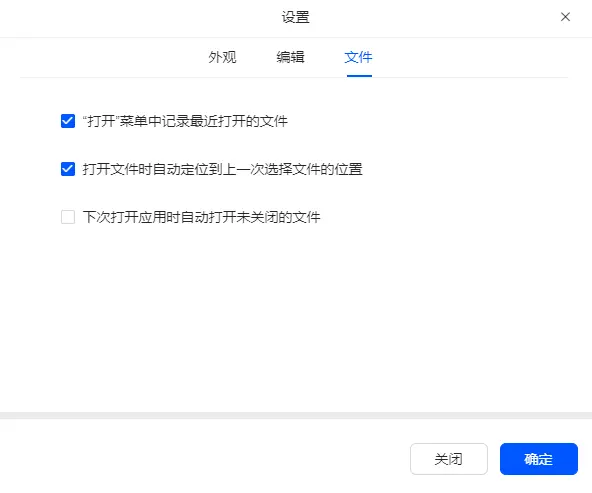Screen dimensions: 592x493
Task: Switch to the 外观 tab
Action: click(x=222, y=57)
